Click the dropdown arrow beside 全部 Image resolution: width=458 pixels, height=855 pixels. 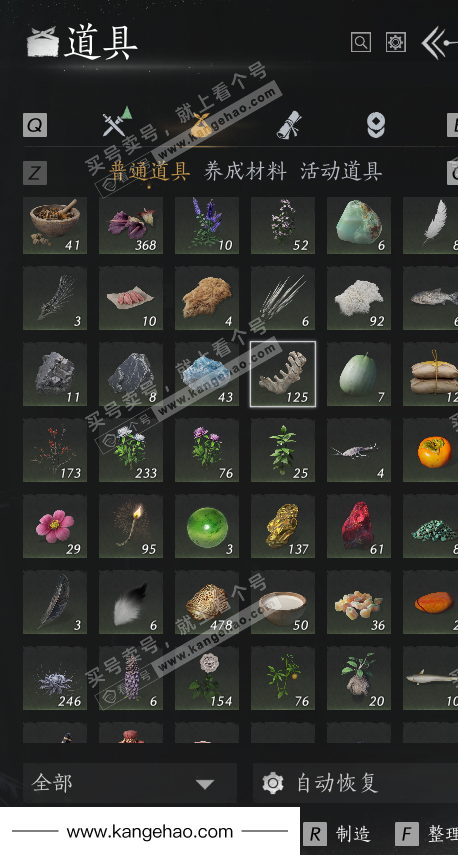coord(205,784)
